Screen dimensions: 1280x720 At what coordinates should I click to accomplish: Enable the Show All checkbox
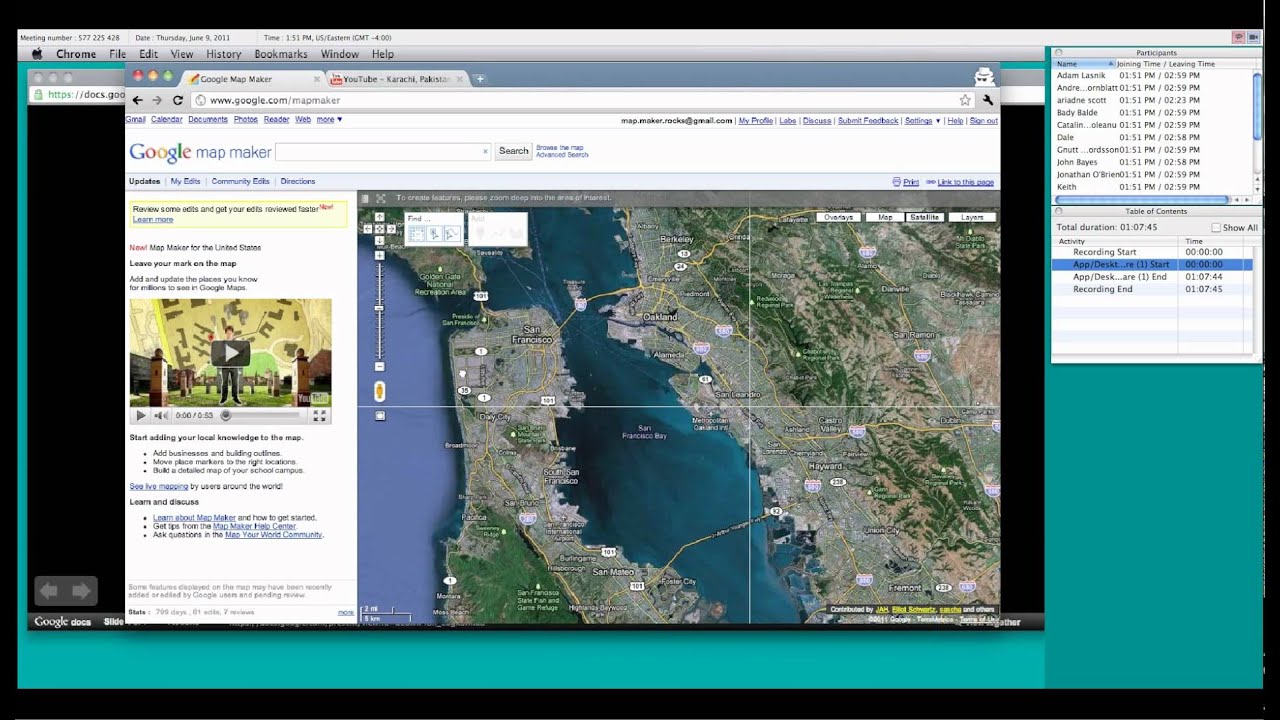coord(1216,228)
